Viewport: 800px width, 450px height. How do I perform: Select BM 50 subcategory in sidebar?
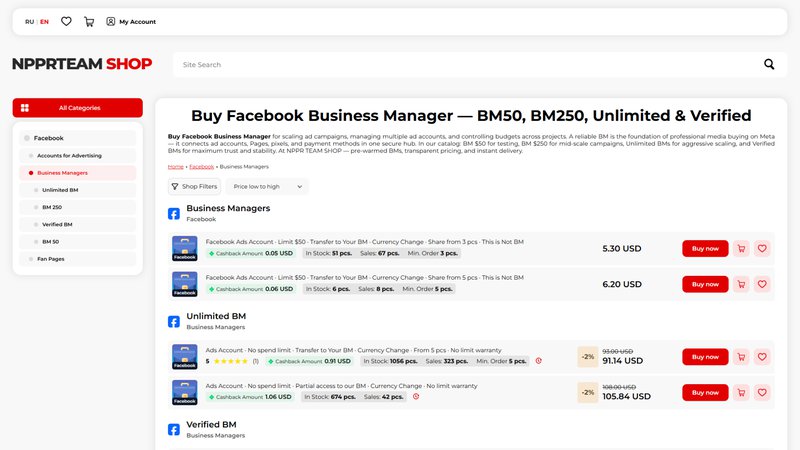pyautogui.click(x=78, y=241)
